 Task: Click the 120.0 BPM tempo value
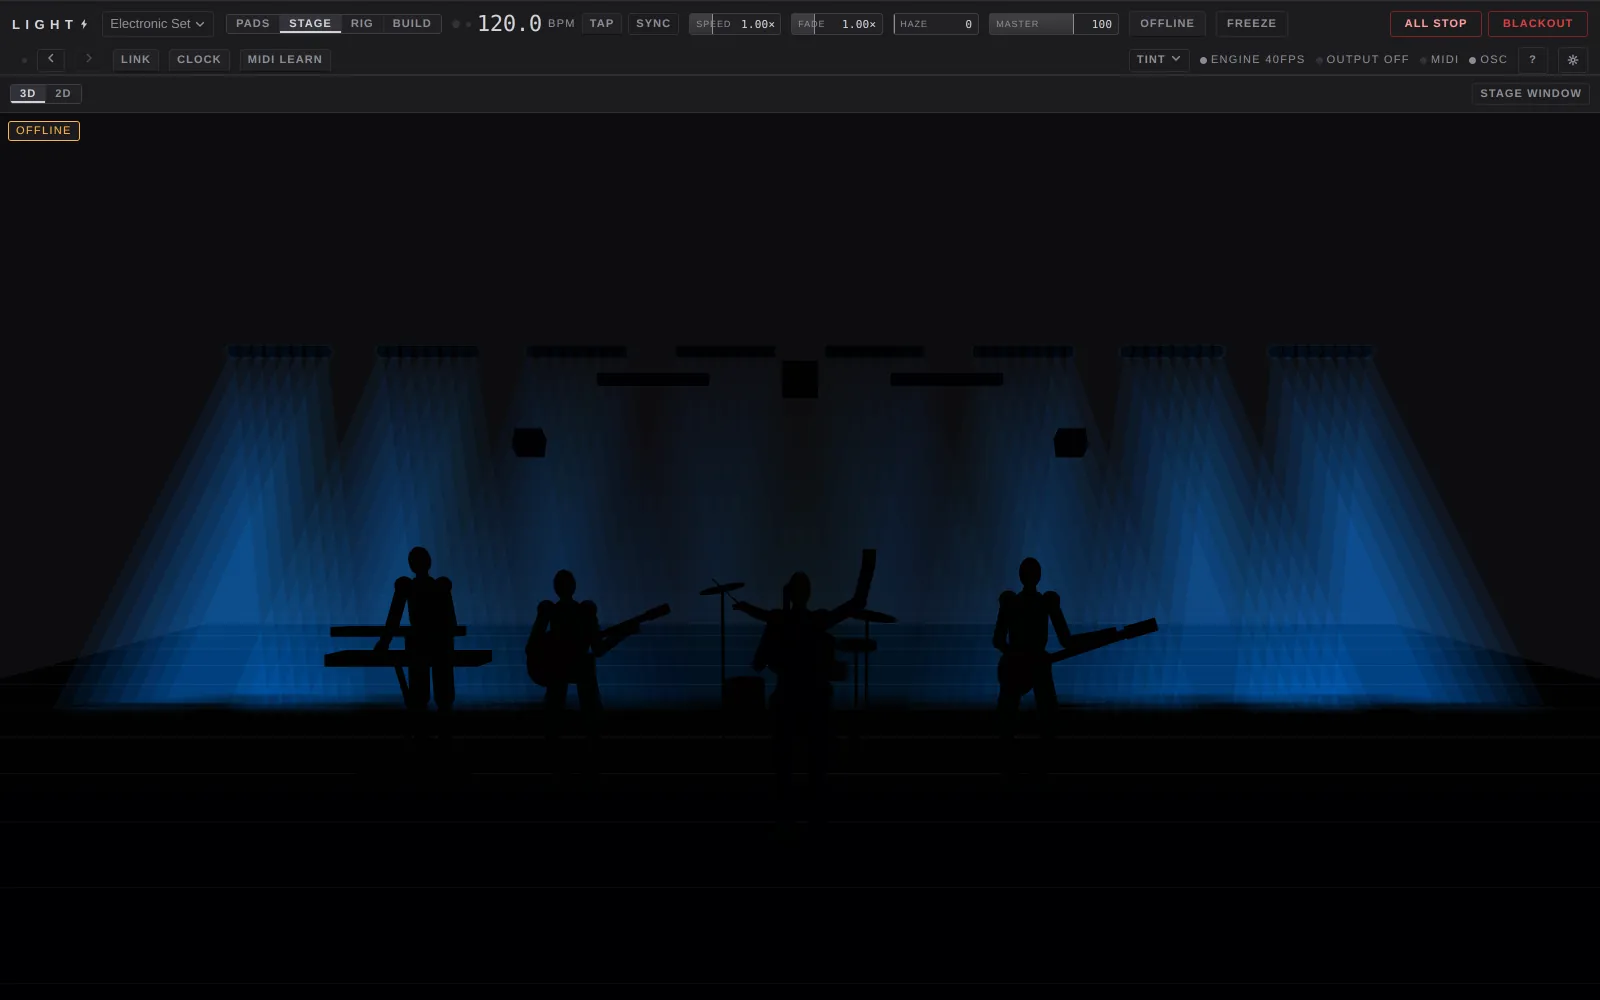[509, 24]
